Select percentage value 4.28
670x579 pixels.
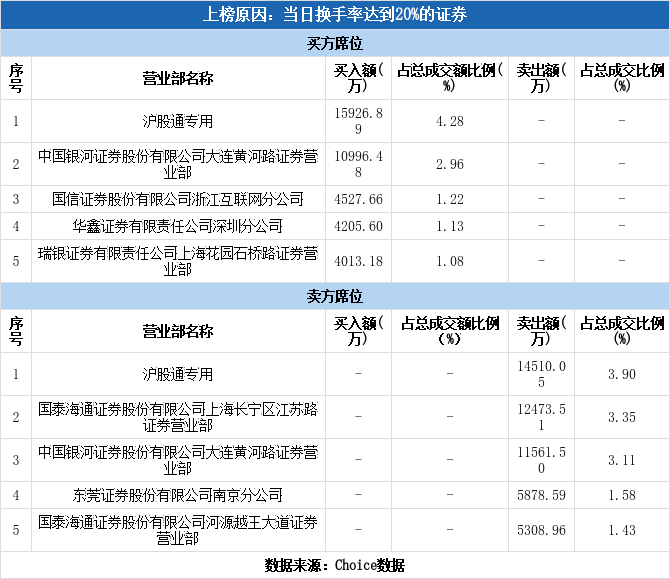click(x=450, y=121)
